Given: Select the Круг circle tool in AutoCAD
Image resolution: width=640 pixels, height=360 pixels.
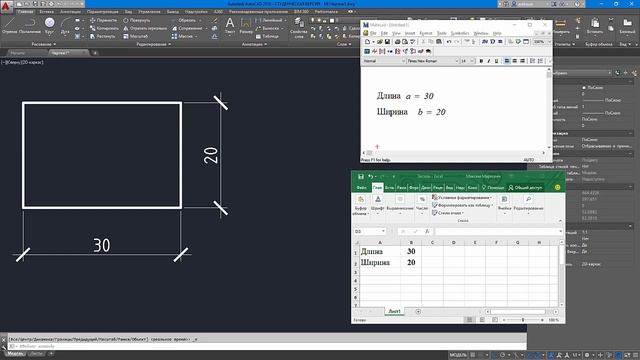Looking at the screenshot, I should point(49,25).
